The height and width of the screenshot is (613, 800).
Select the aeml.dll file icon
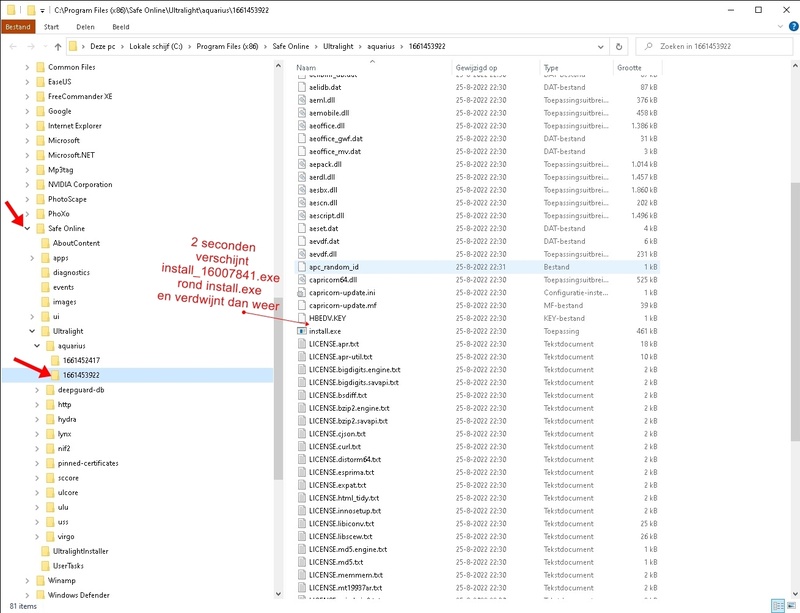tap(302, 100)
